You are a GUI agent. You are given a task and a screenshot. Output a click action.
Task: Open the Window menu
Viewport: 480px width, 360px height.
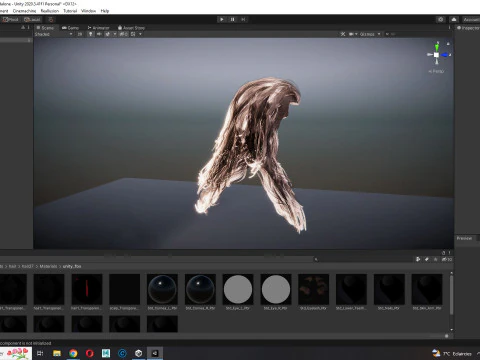(x=88, y=11)
